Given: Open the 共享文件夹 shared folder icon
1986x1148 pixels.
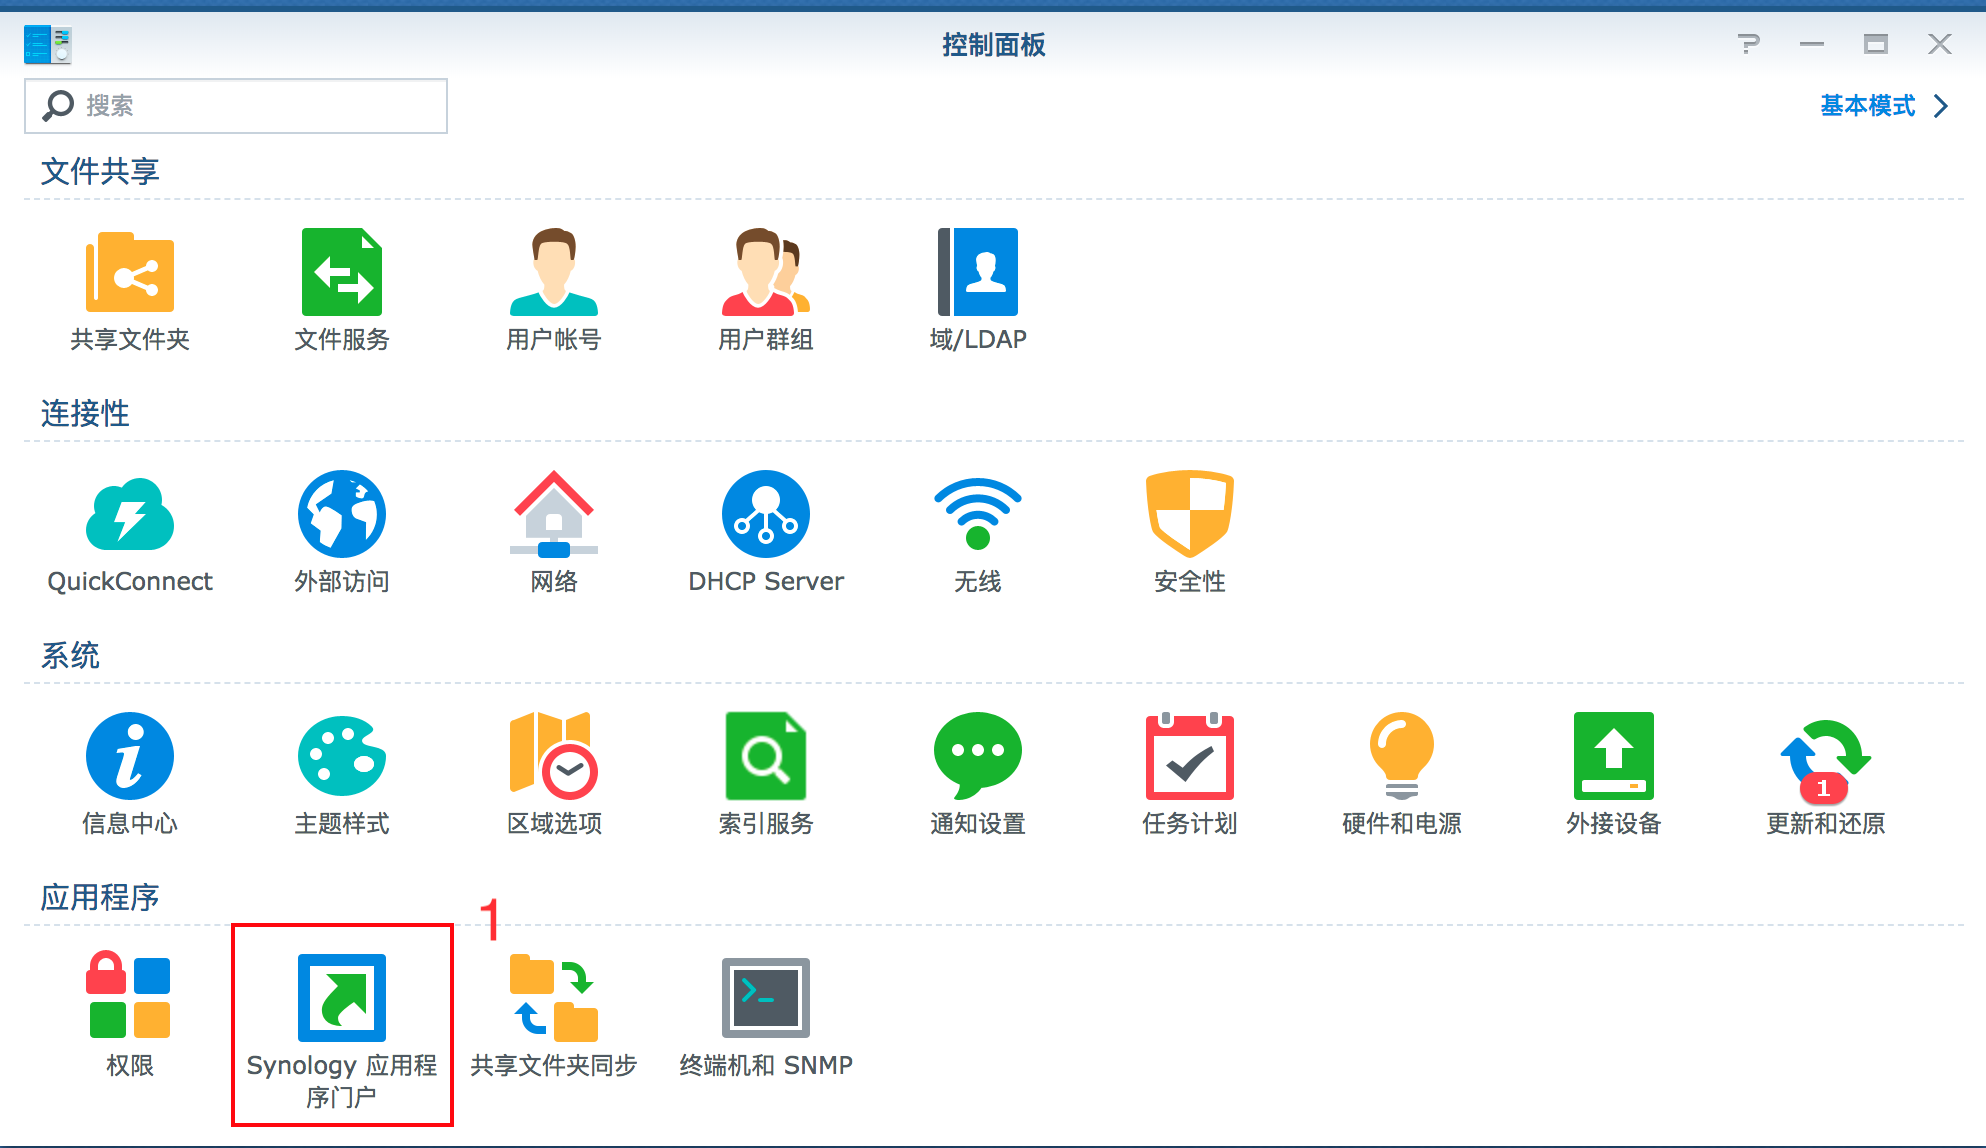Looking at the screenshot, I should pos(130,272).
